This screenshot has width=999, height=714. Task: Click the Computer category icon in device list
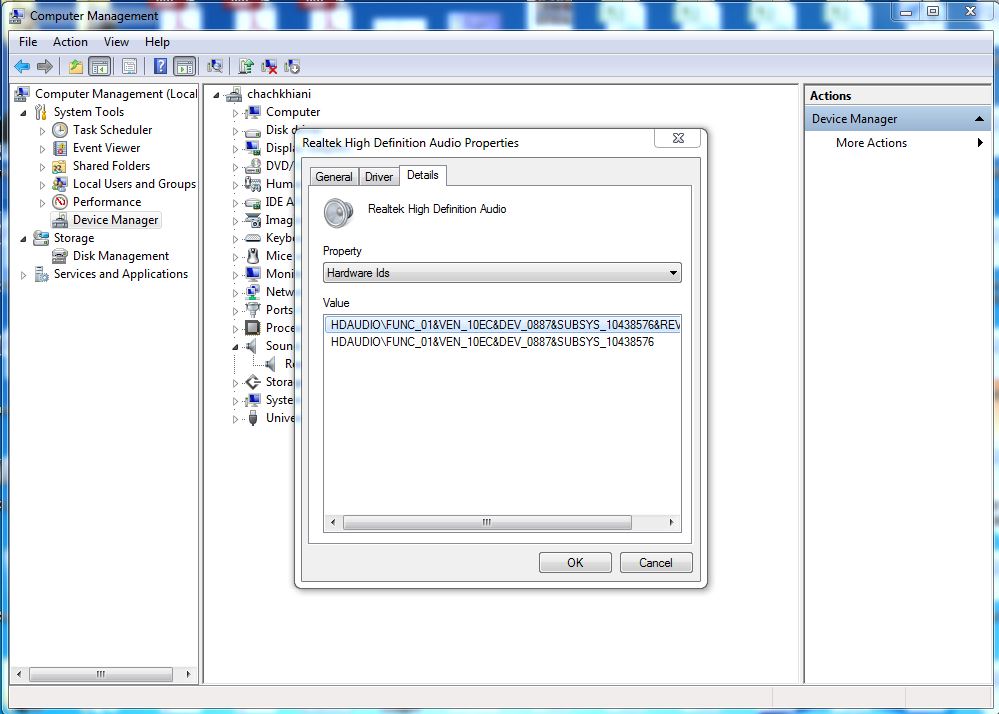253,112
